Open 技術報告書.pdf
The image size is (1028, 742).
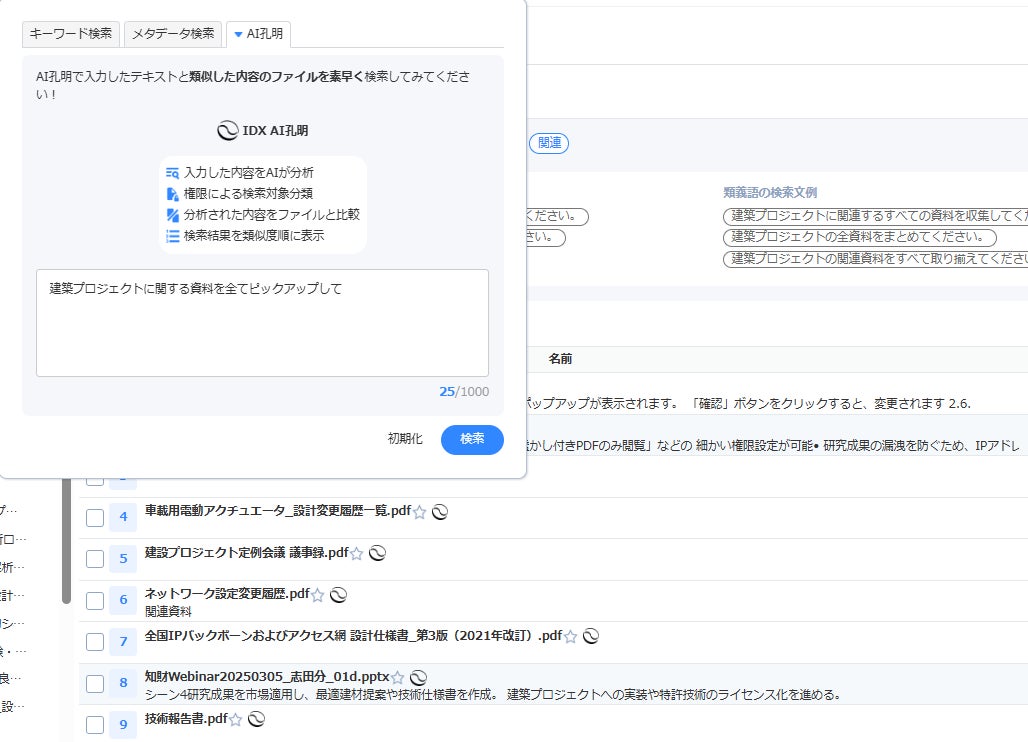(186, 718)
